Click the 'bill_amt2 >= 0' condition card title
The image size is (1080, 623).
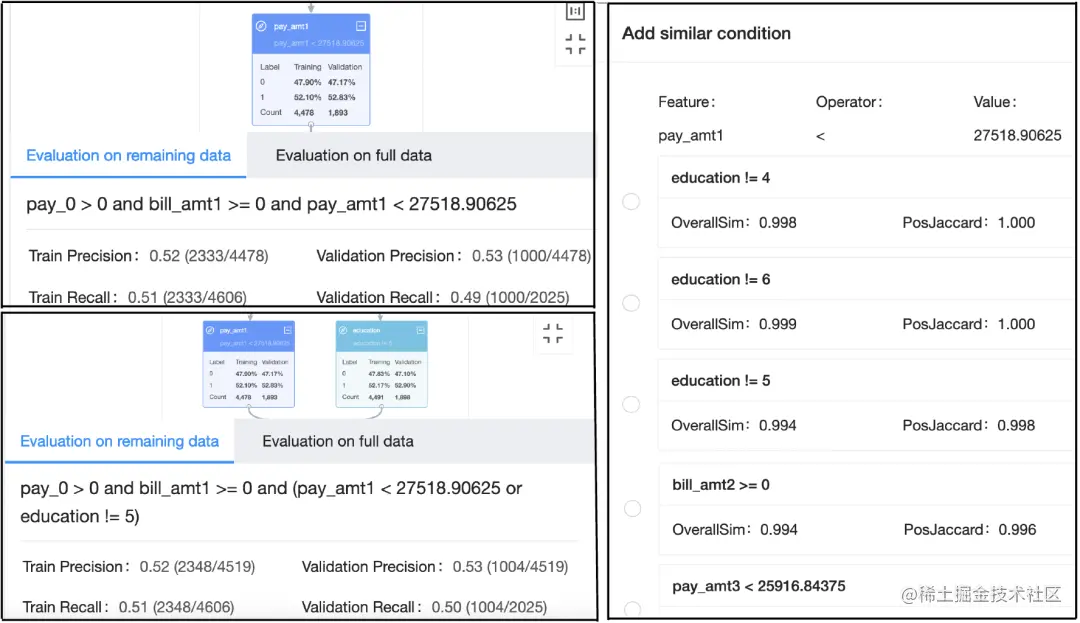[721, 485]
